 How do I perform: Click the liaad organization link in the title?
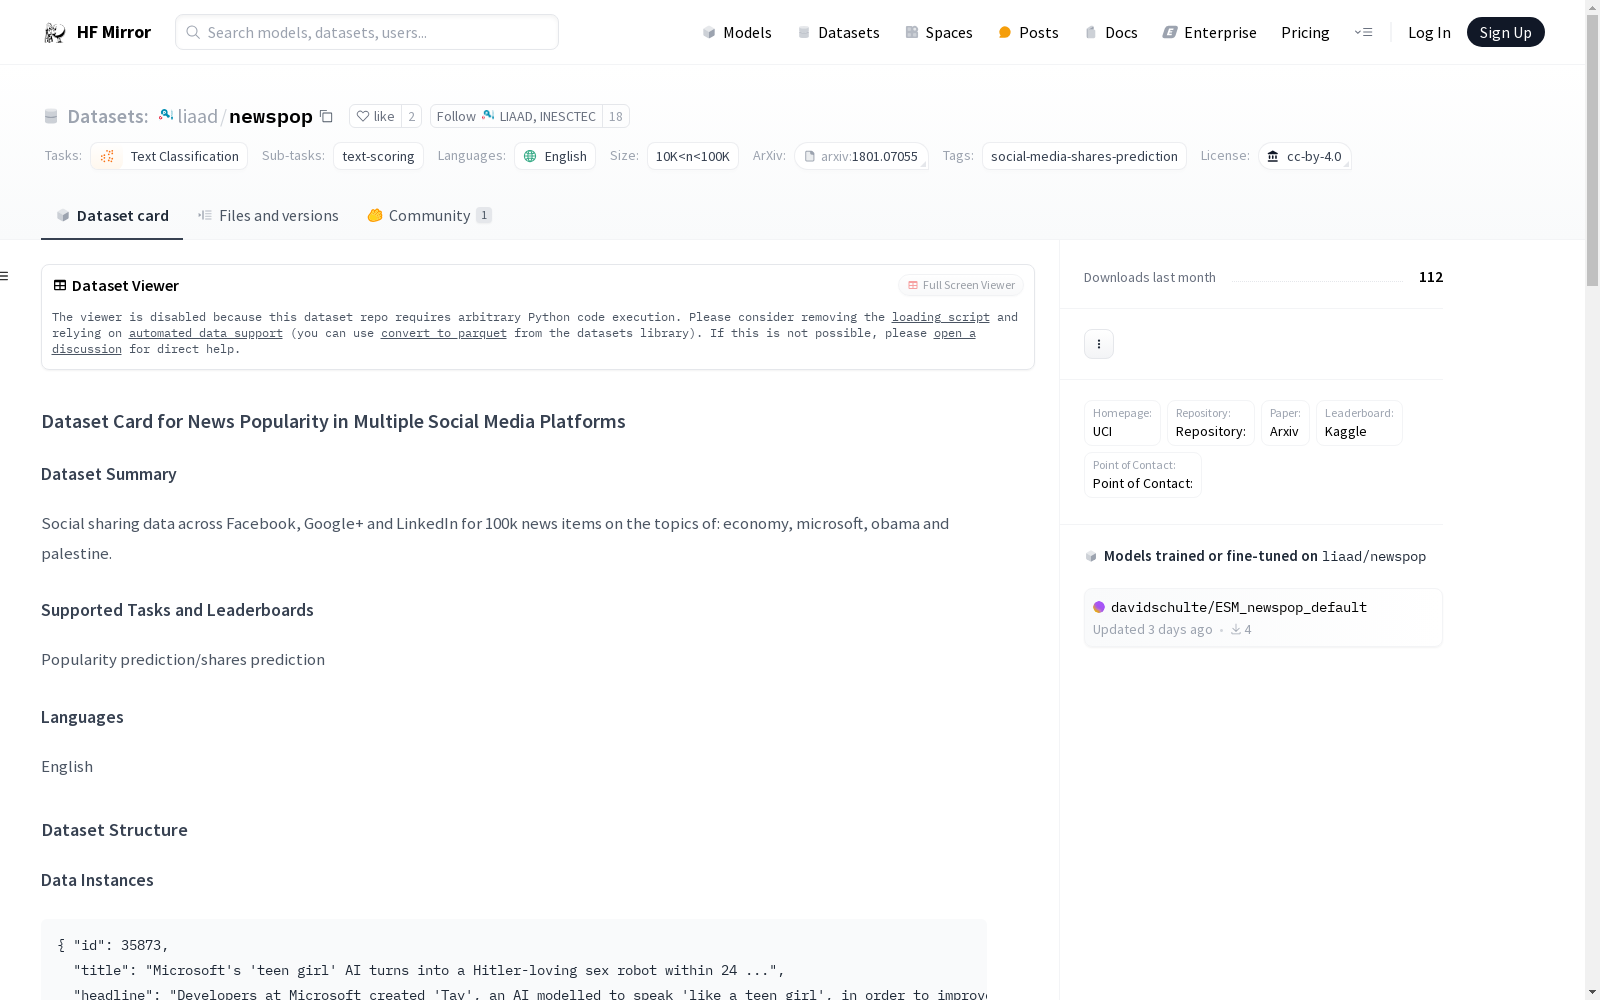[197, 117]
